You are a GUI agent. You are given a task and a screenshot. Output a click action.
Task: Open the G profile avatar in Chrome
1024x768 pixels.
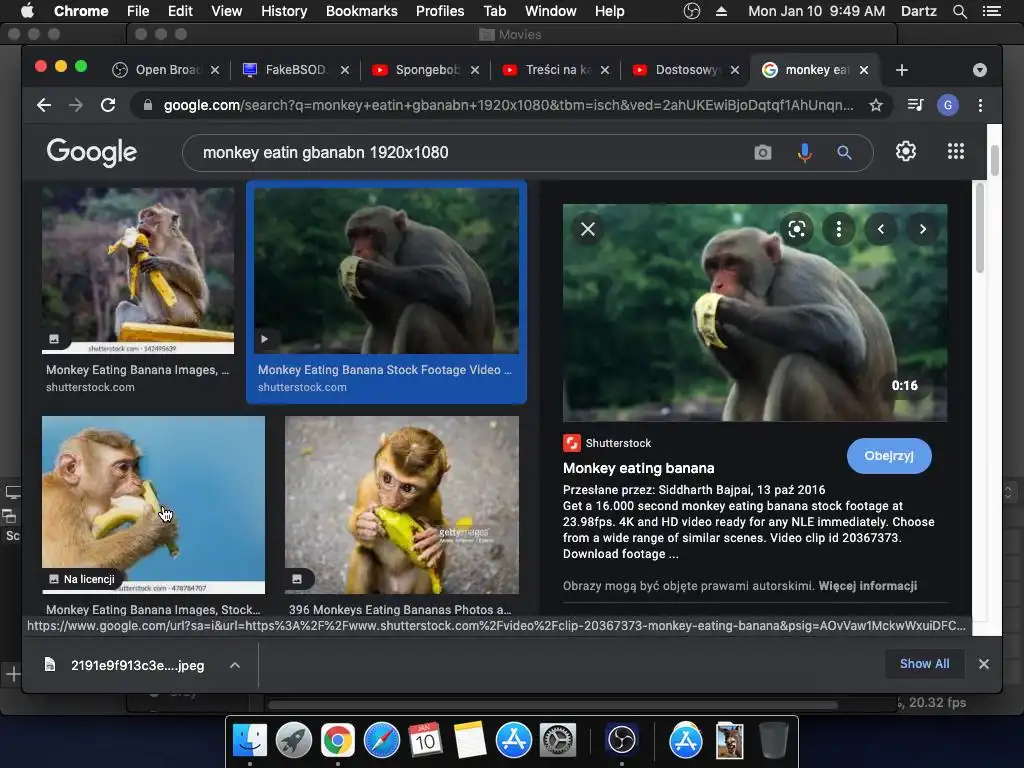pos(948,105)
